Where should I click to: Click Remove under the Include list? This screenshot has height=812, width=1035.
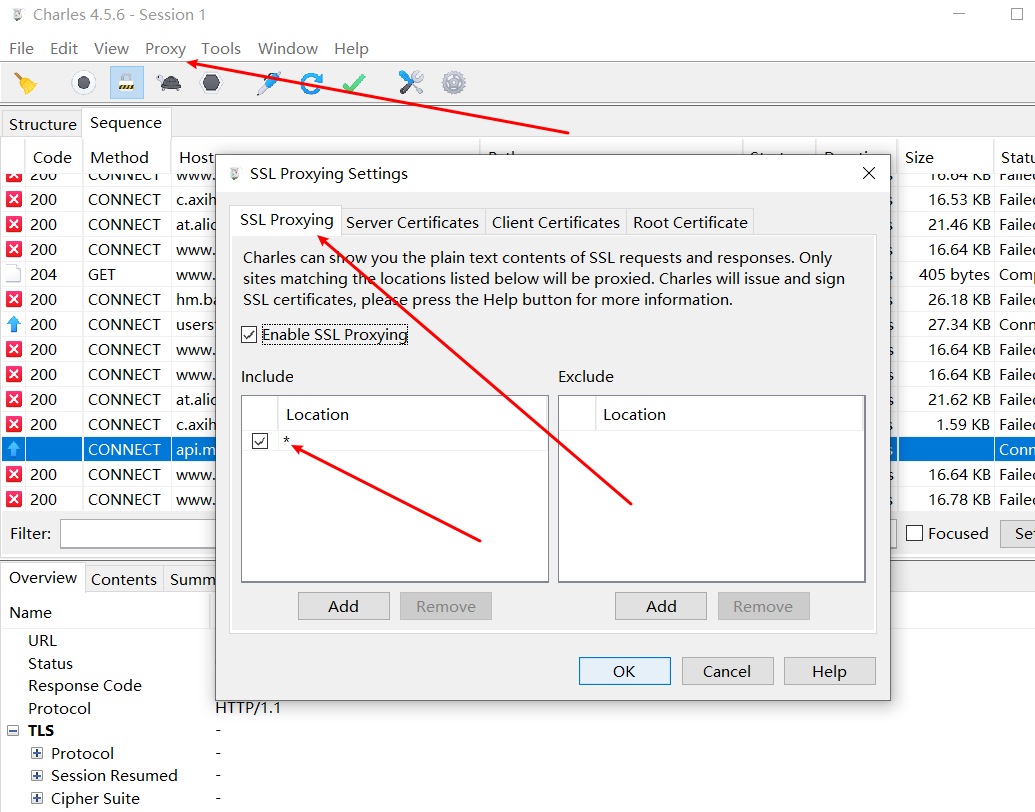tap(446, 606)
